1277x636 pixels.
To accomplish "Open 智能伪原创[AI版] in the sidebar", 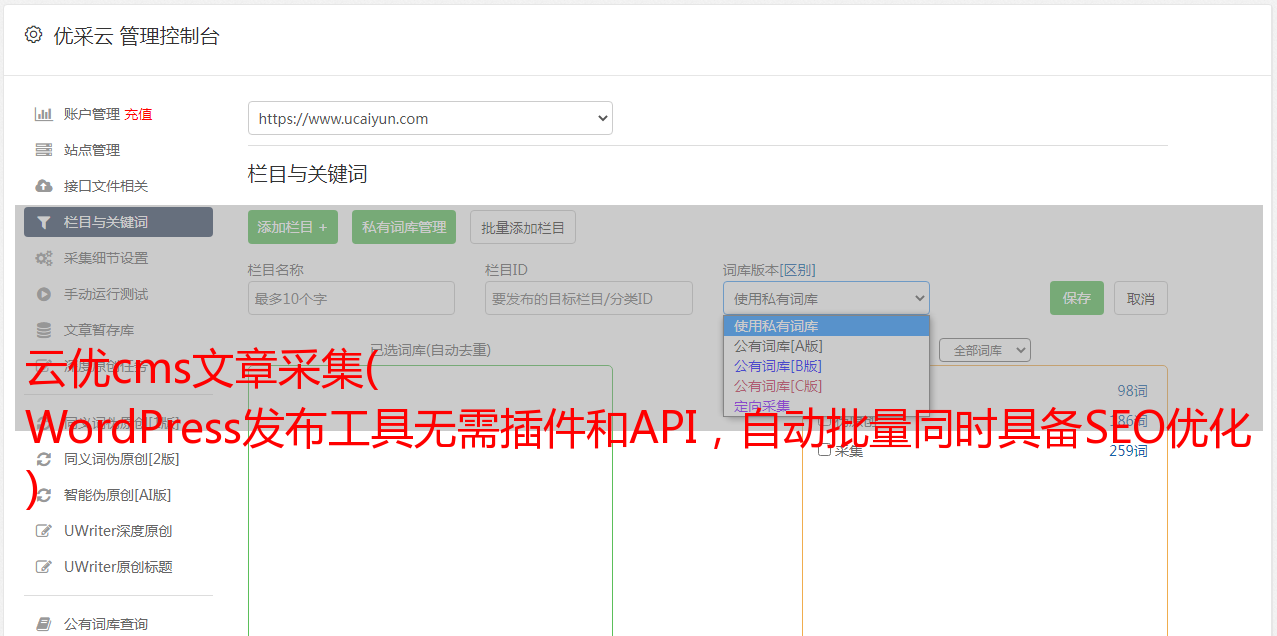I will [x=118, y=495].
